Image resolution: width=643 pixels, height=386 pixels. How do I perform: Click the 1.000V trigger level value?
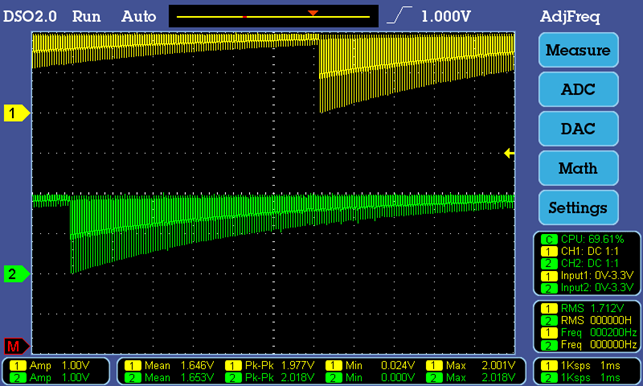pos(446,16)
